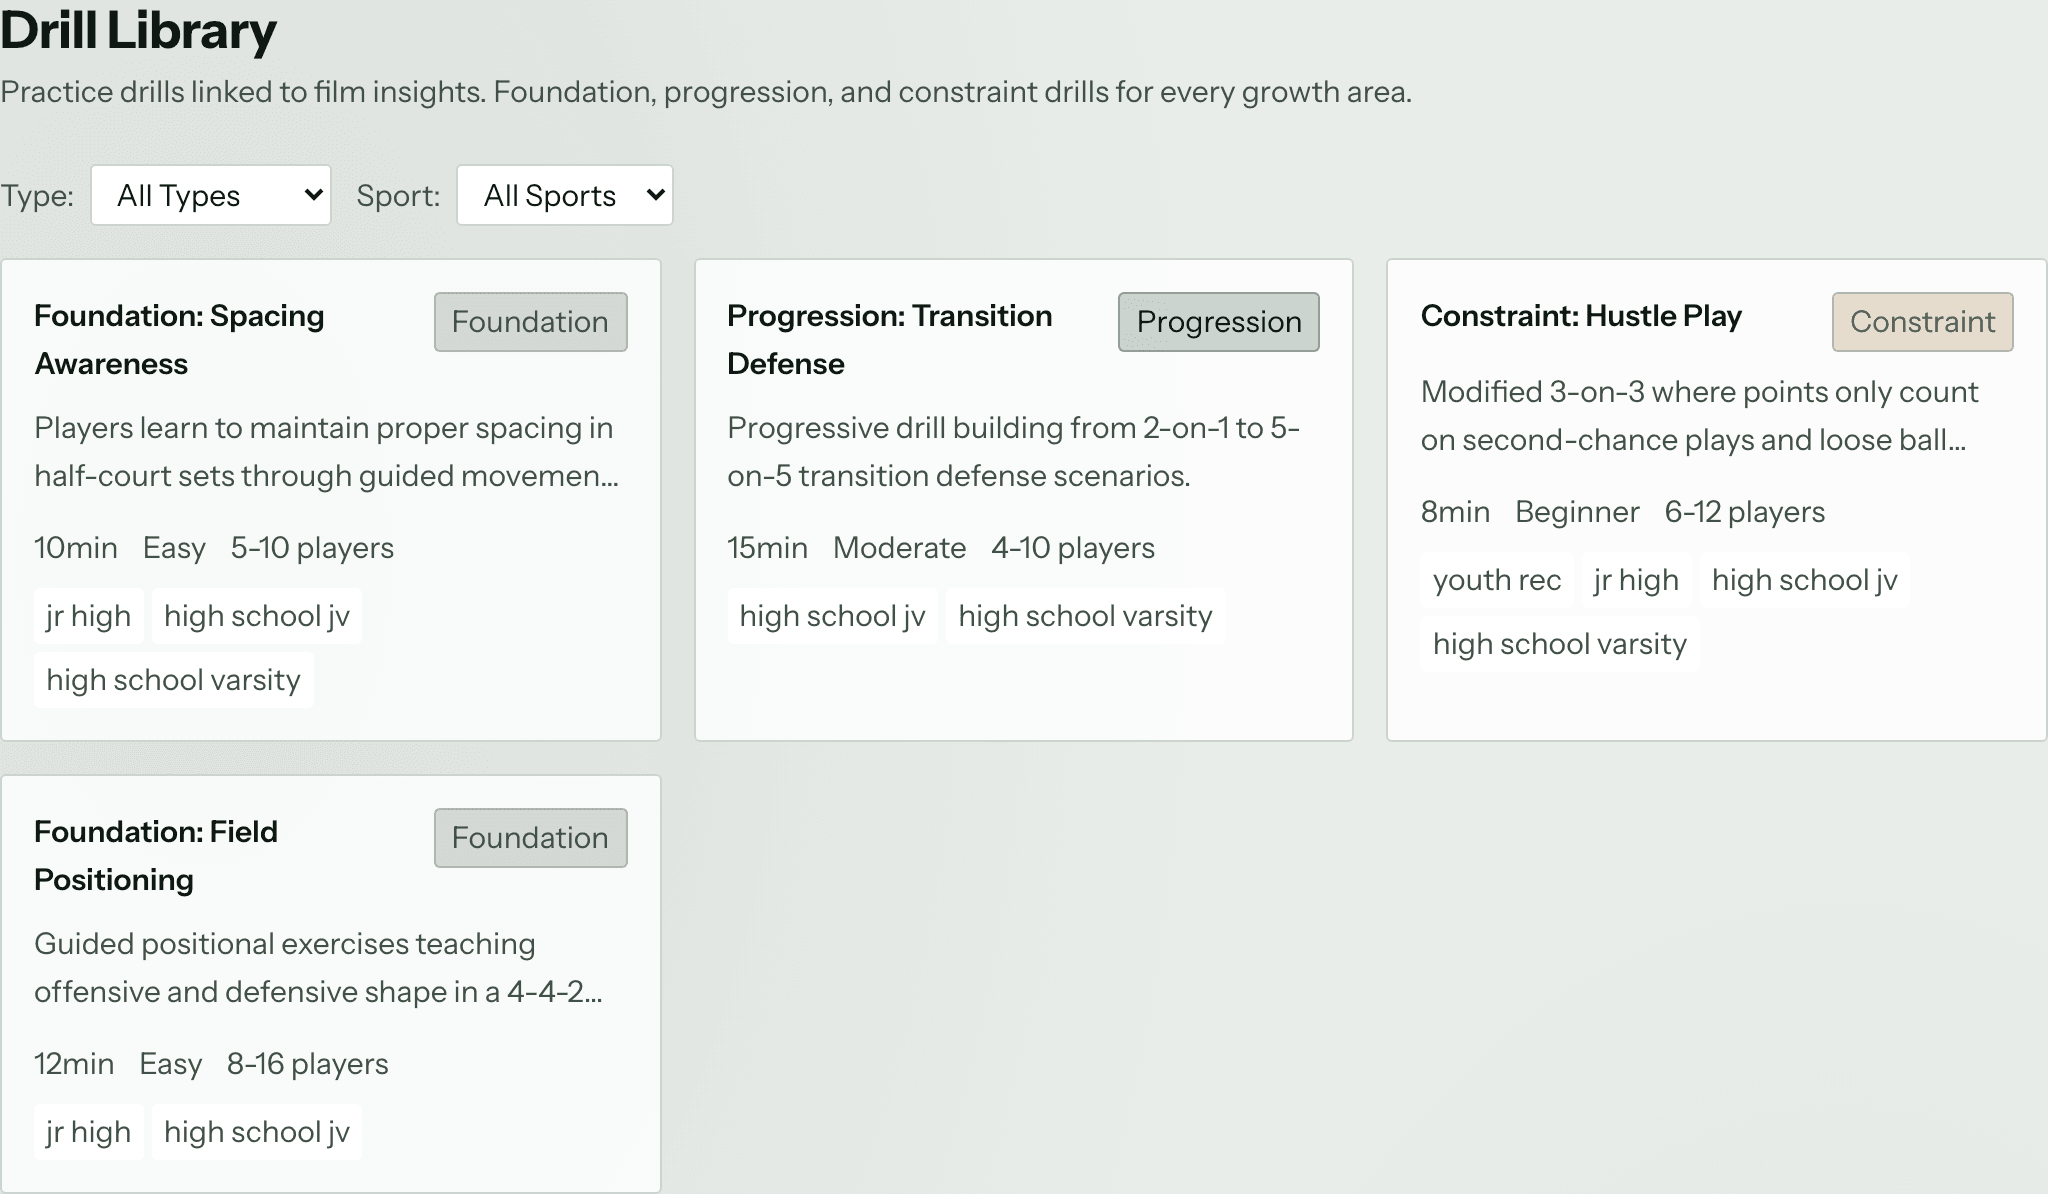Open Foundation: Spacing Awareness drill title
Screen dimensions: 2048x1194
click(179, 340)
